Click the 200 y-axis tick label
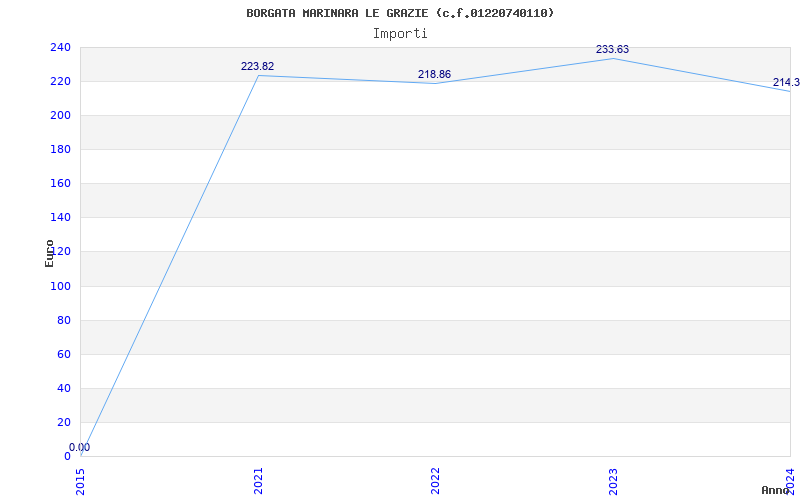Viewport: 800px width, 500px height. 60,116
